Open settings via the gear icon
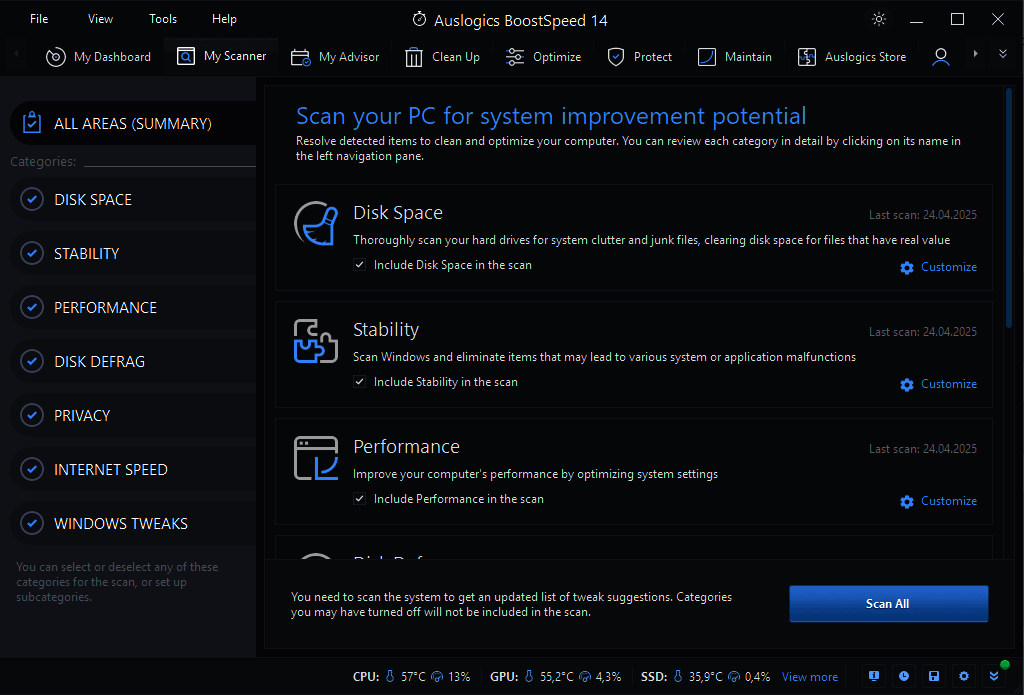The height and width of the screenshot is (695, 1024). (964, 676)
